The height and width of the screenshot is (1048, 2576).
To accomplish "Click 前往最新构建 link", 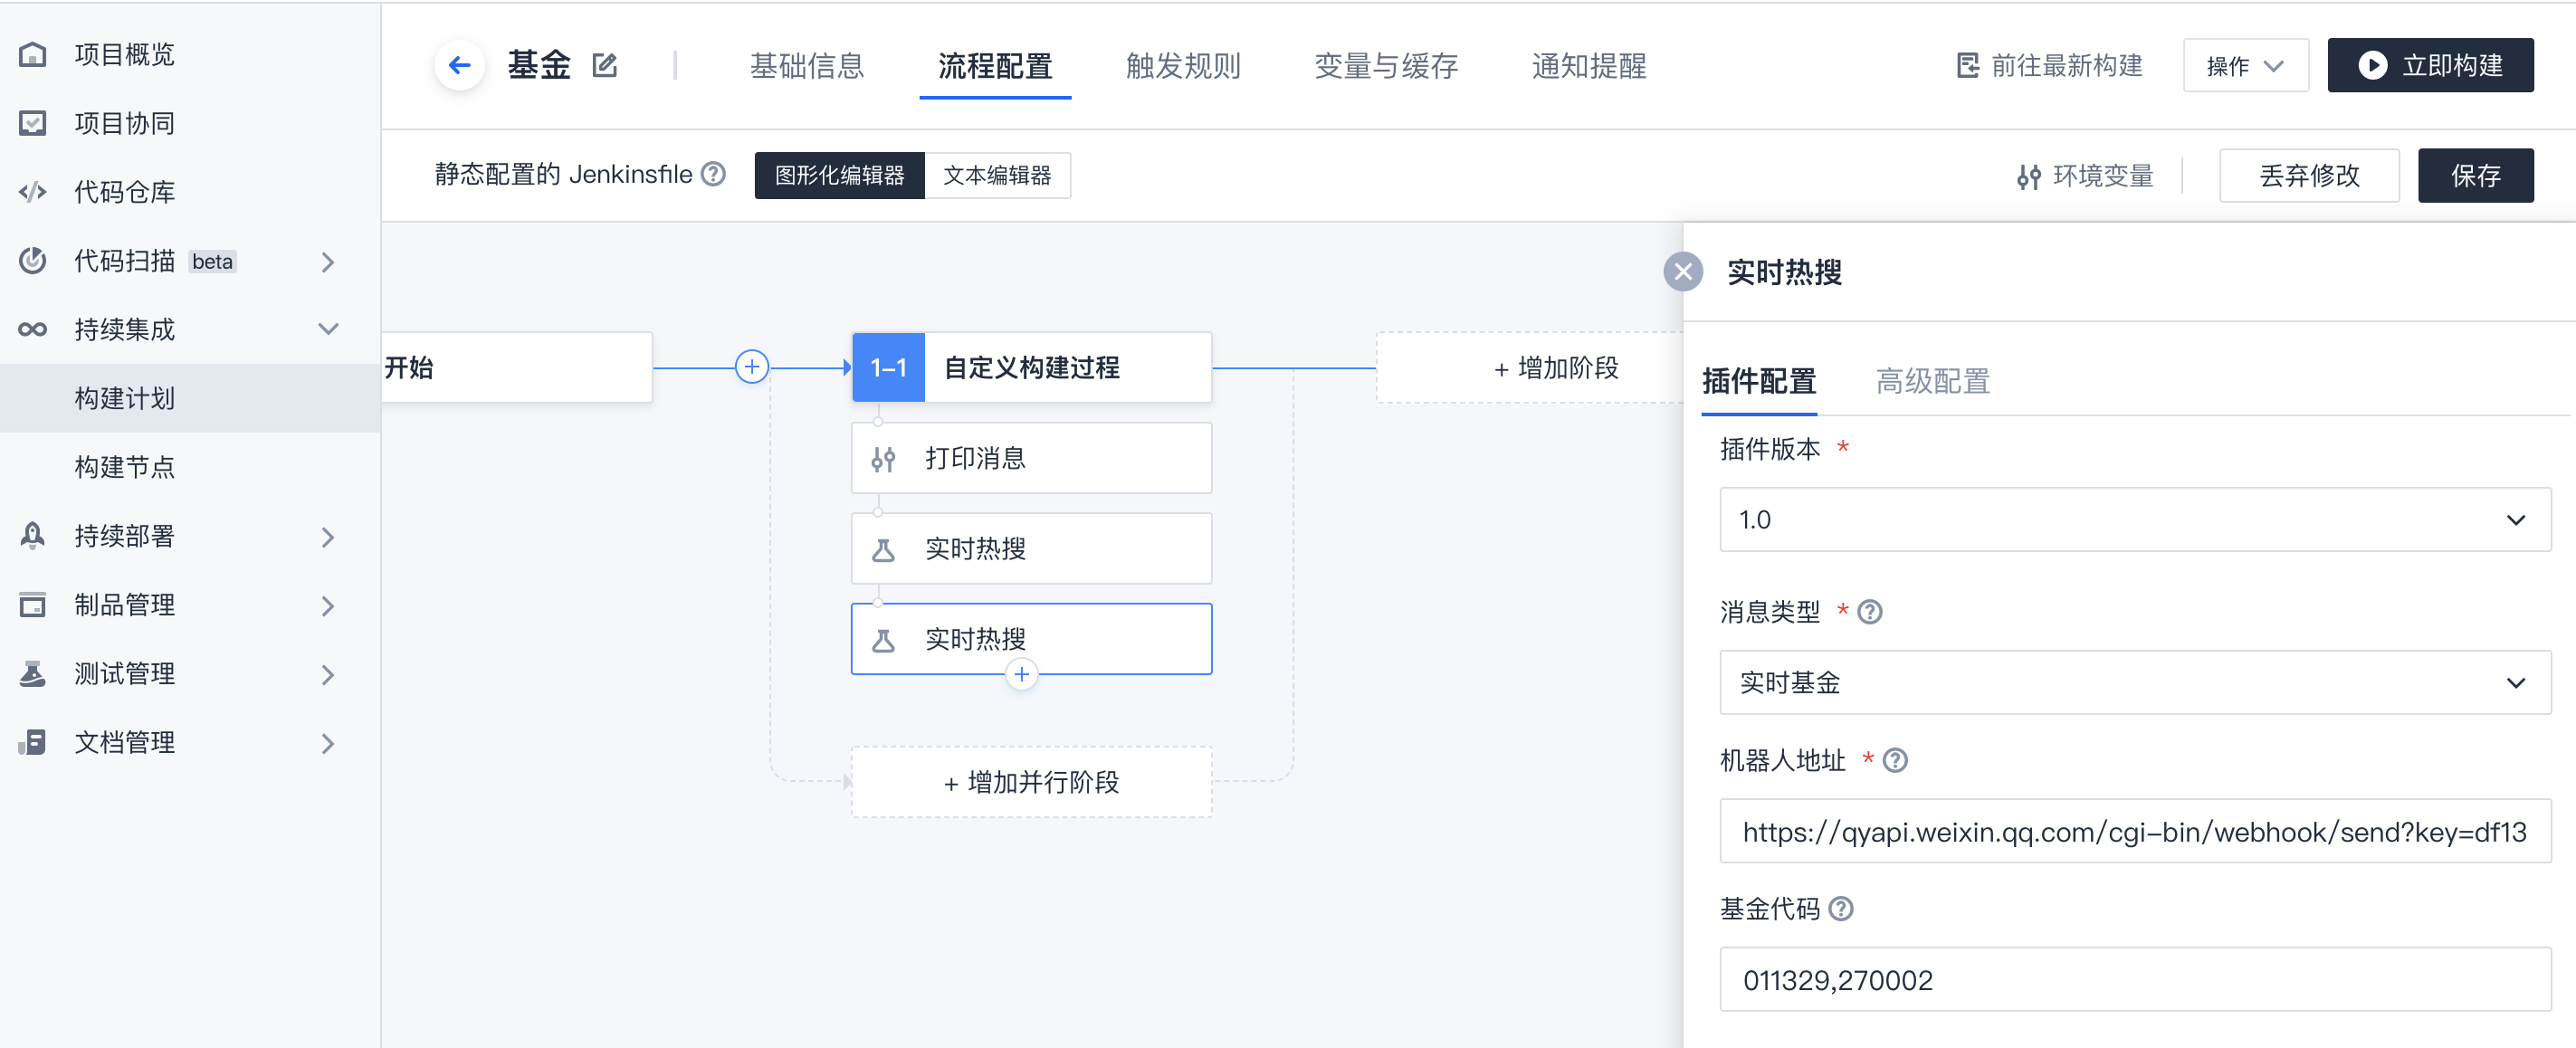I will [2049, 66].
